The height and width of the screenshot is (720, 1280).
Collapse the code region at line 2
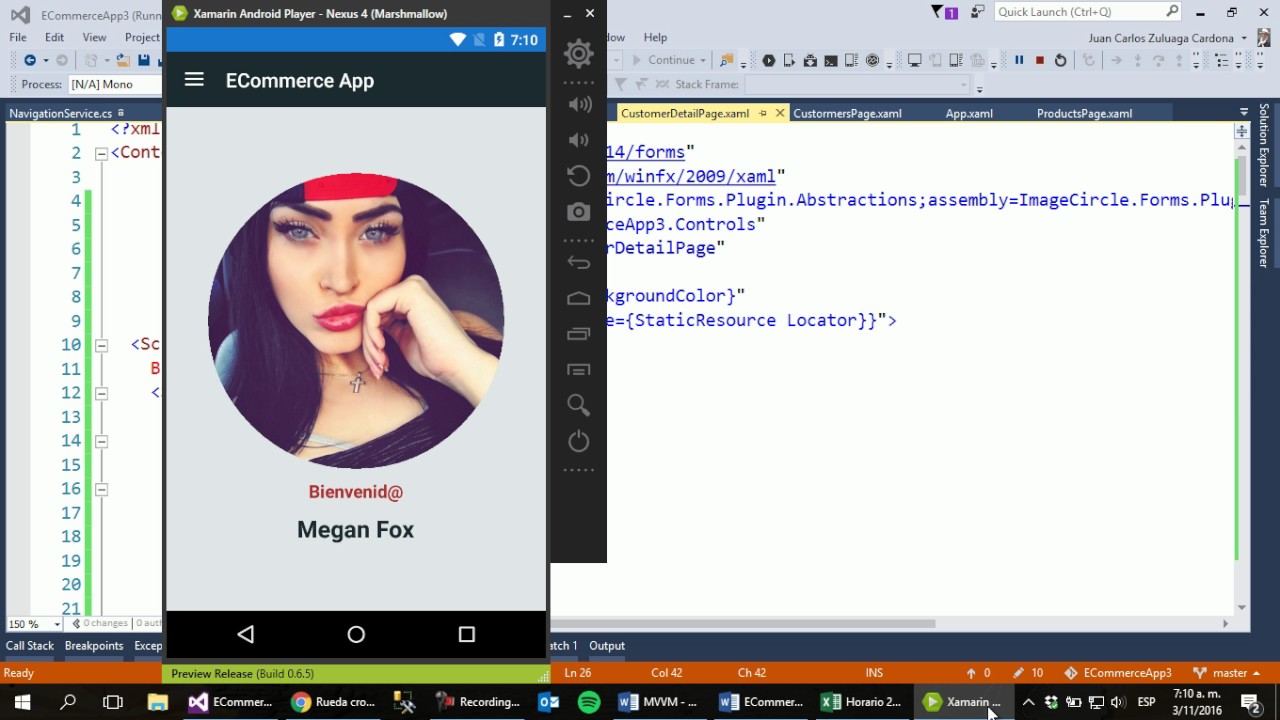tap(101, 153)
